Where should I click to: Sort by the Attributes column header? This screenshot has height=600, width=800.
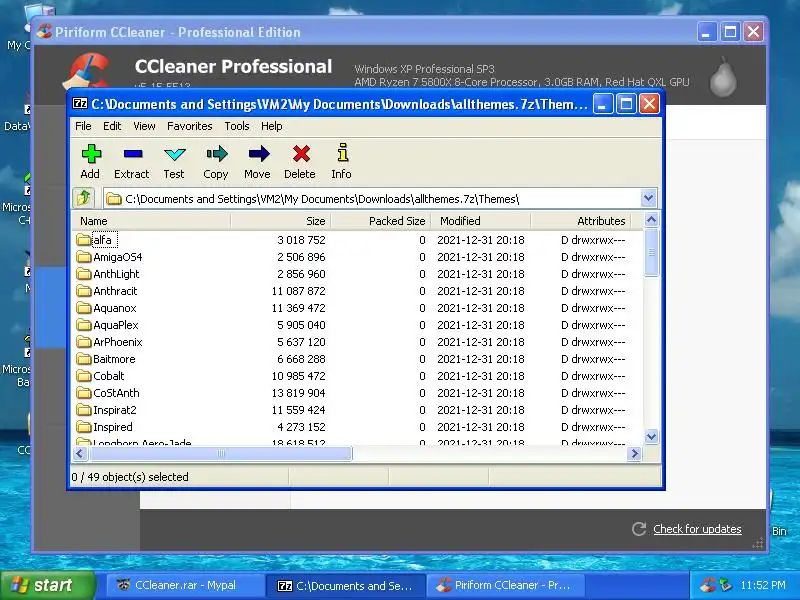[581, 221]
